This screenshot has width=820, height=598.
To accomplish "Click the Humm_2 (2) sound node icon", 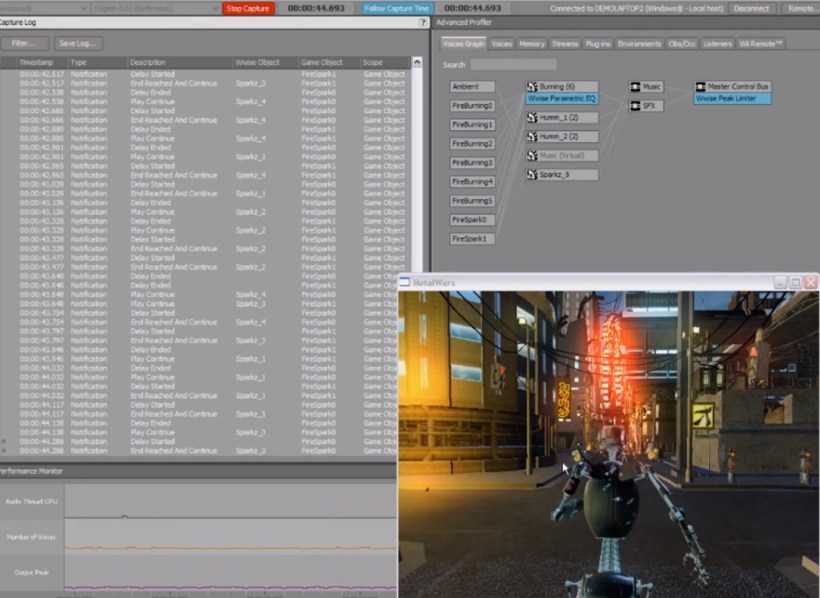I will coord(533,137).
